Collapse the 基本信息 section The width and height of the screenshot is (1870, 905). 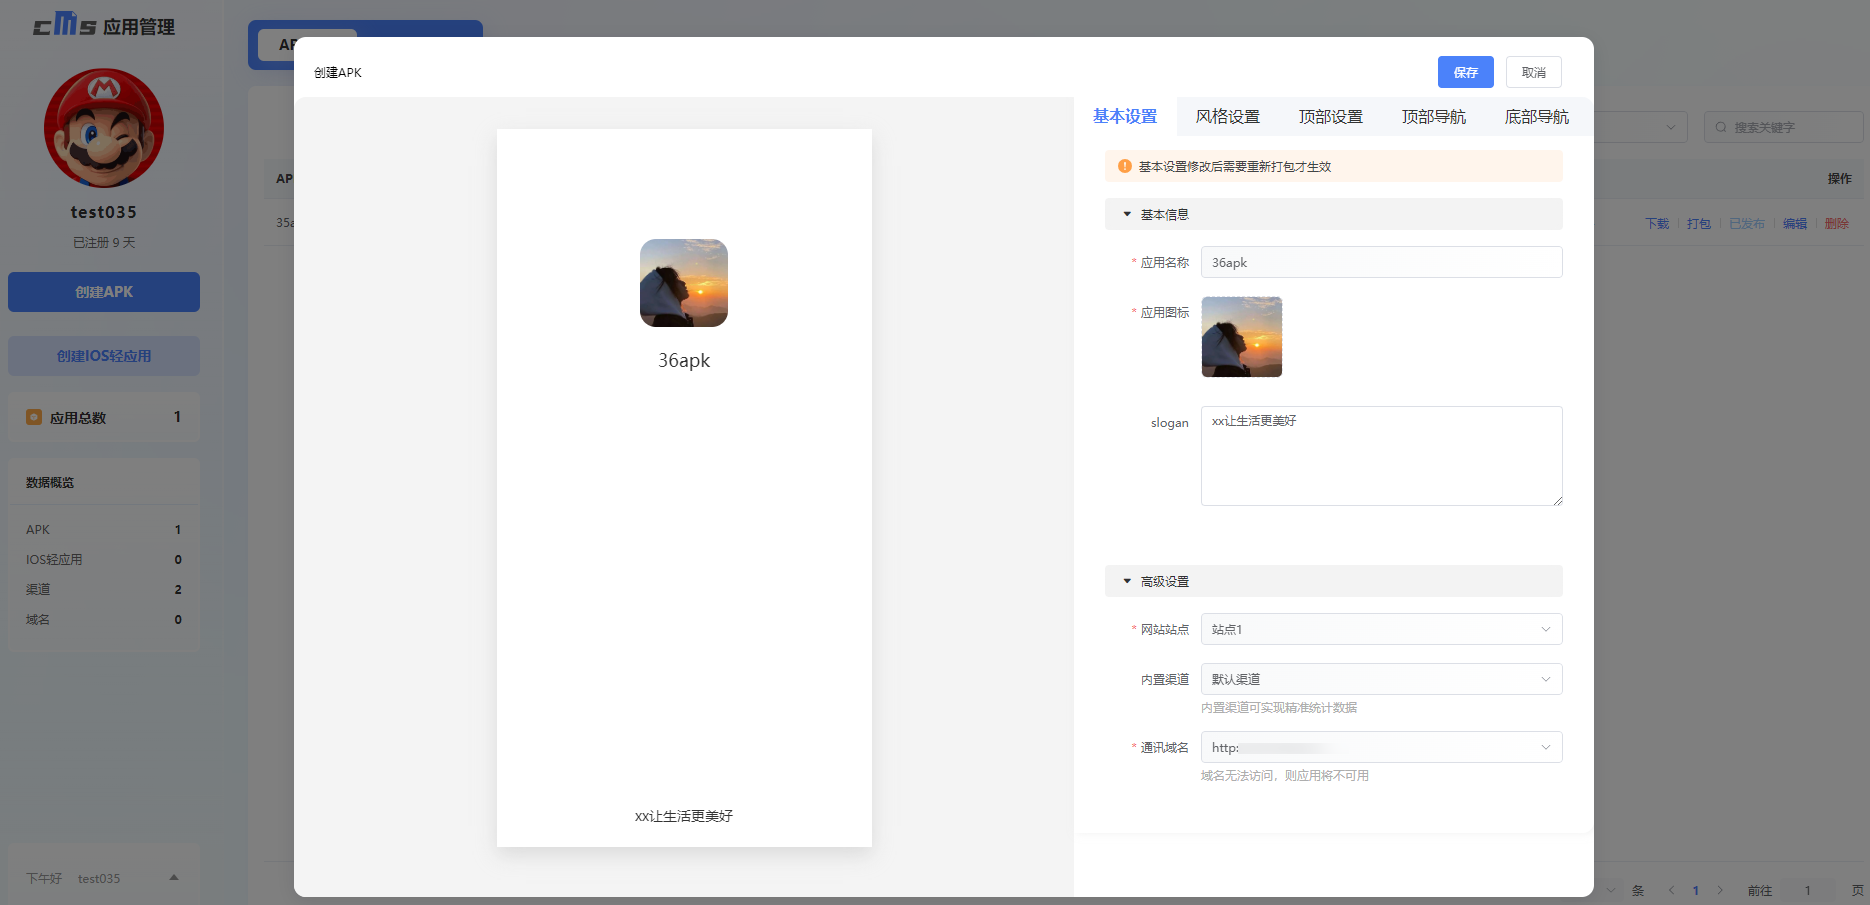click(1333, 214)
